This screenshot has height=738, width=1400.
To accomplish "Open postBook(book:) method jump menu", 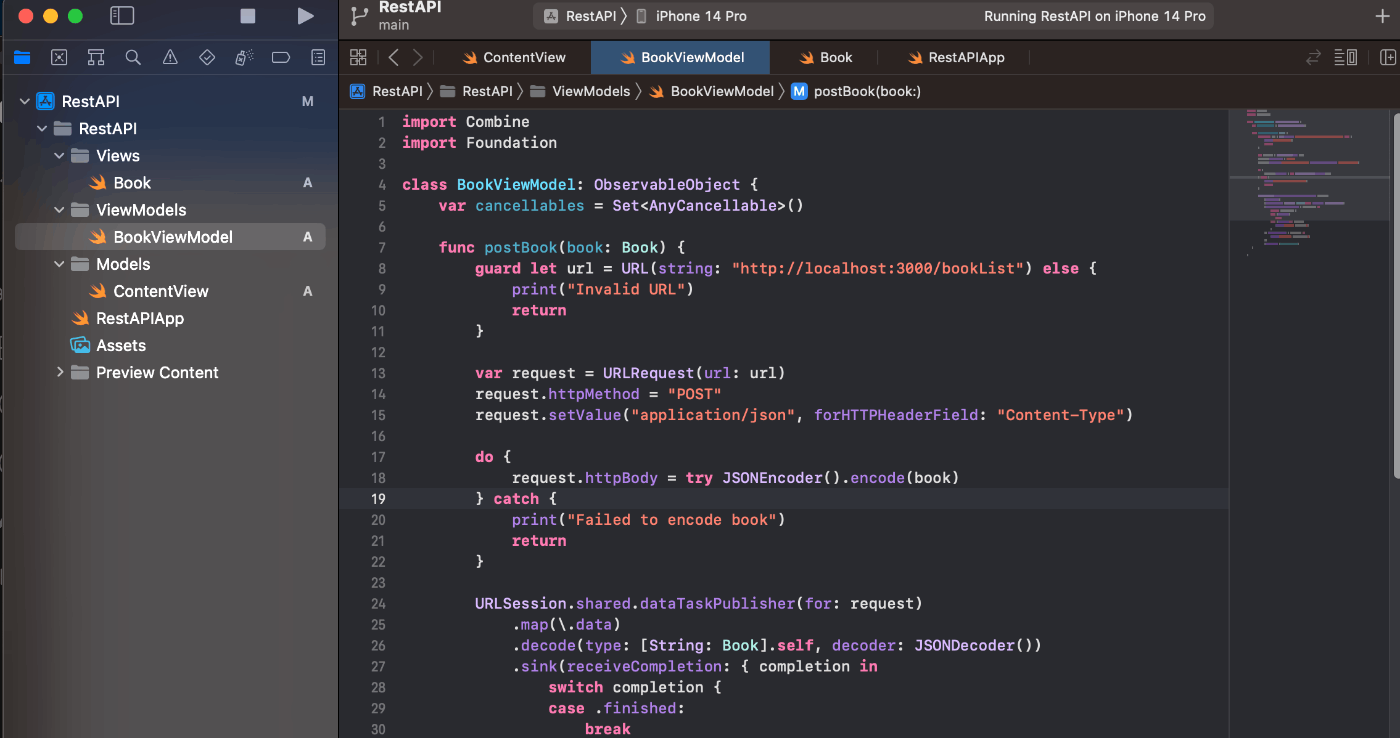I will tap(856, 91).
